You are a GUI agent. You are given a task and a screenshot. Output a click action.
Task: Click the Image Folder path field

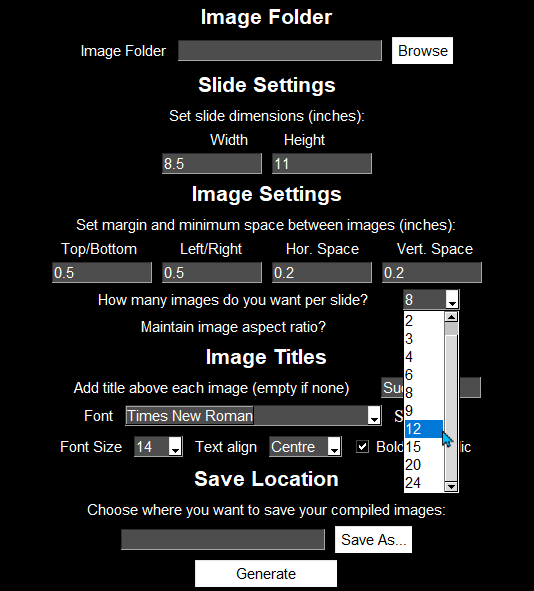pos(280,51)
